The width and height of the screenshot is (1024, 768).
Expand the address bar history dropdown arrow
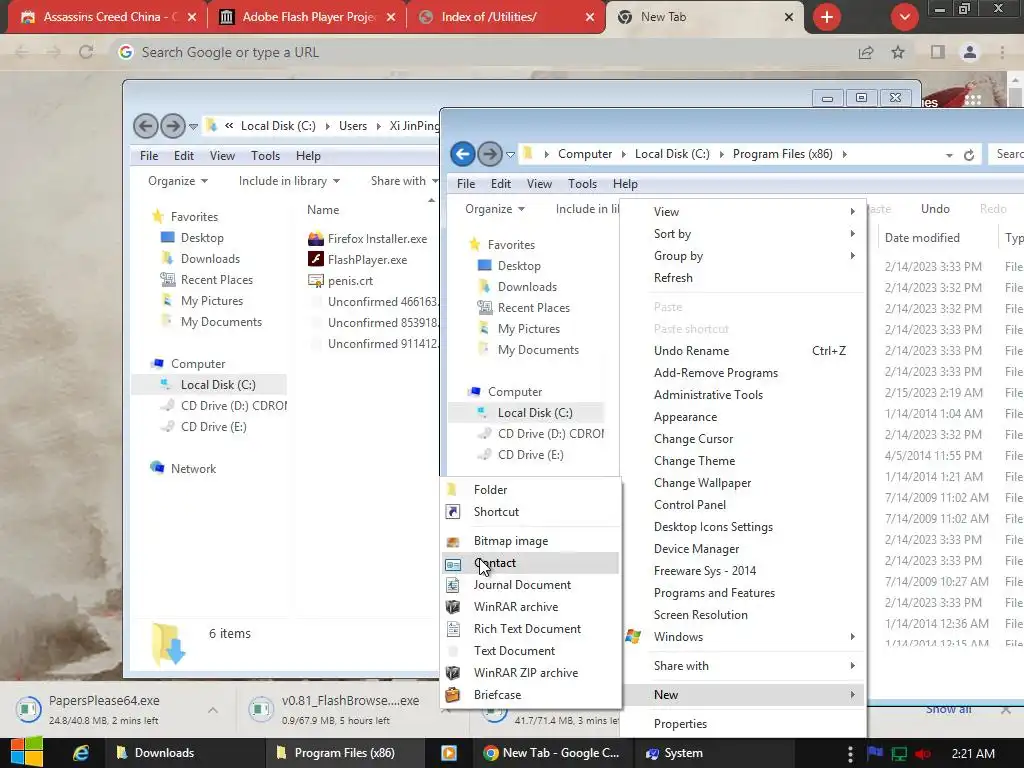coord(949,155)
